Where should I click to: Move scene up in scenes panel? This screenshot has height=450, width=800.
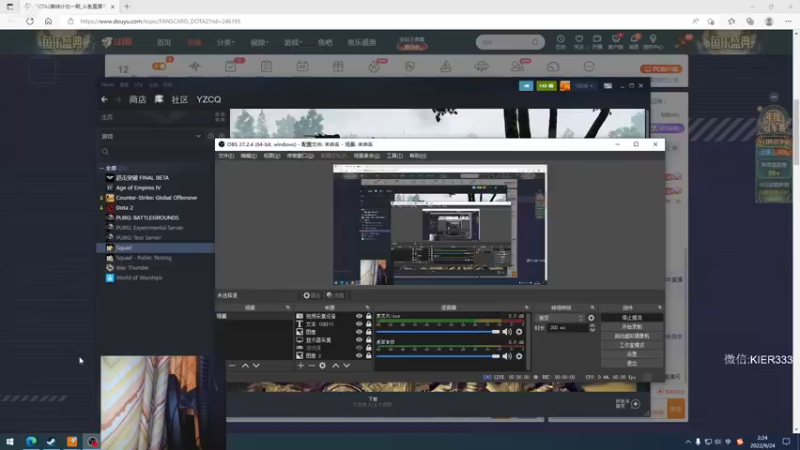click(x=245, y=365)
